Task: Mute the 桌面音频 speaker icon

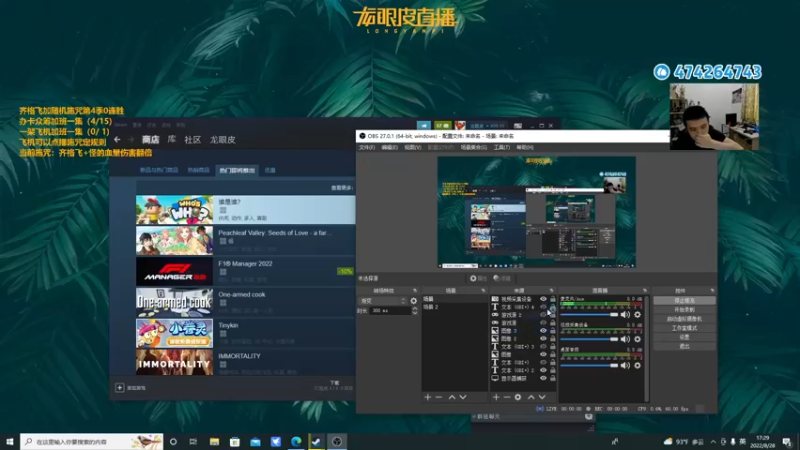Action: 626,365
